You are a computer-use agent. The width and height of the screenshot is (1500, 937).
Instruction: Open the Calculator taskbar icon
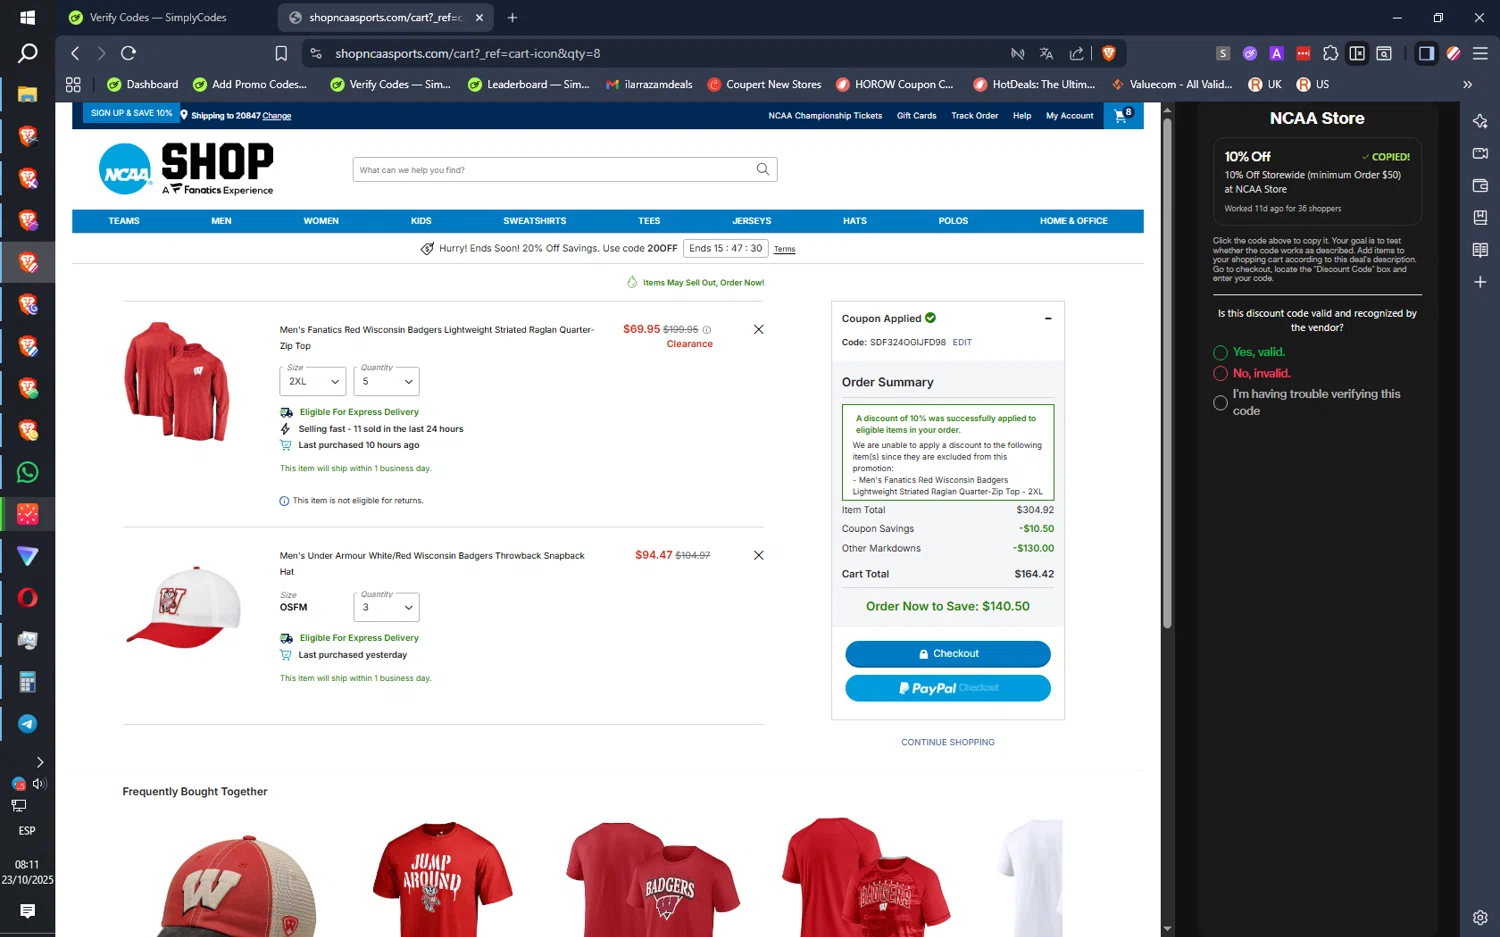coord(27,682)
